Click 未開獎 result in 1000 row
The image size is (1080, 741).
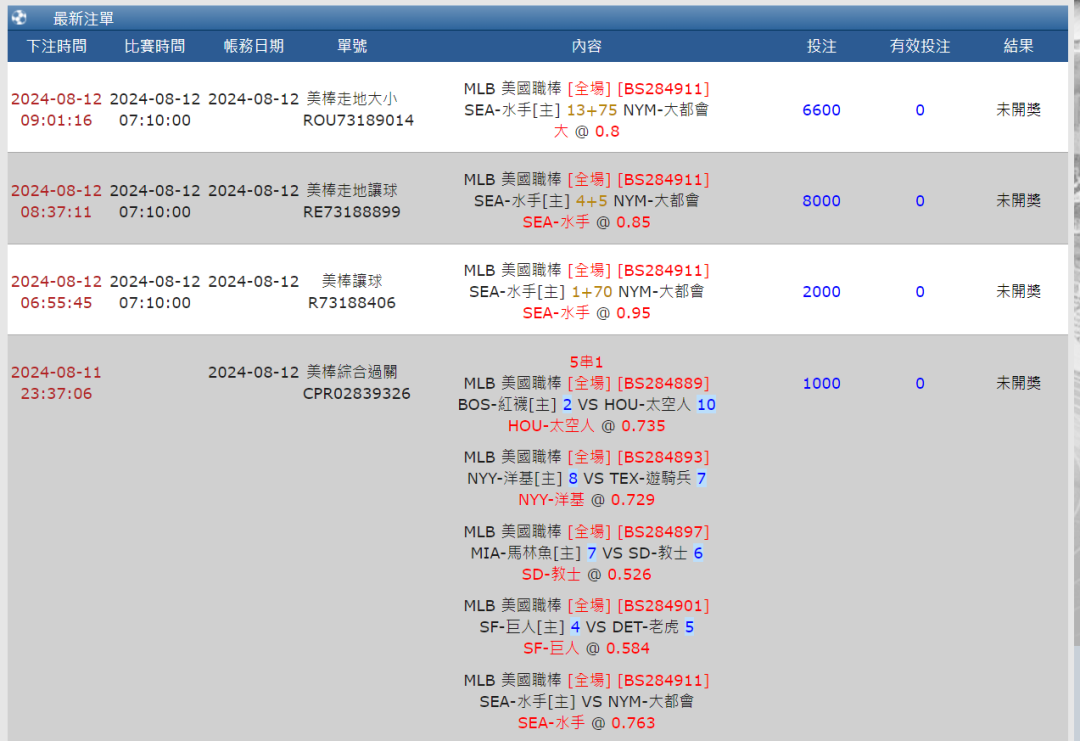point(1018,384)
